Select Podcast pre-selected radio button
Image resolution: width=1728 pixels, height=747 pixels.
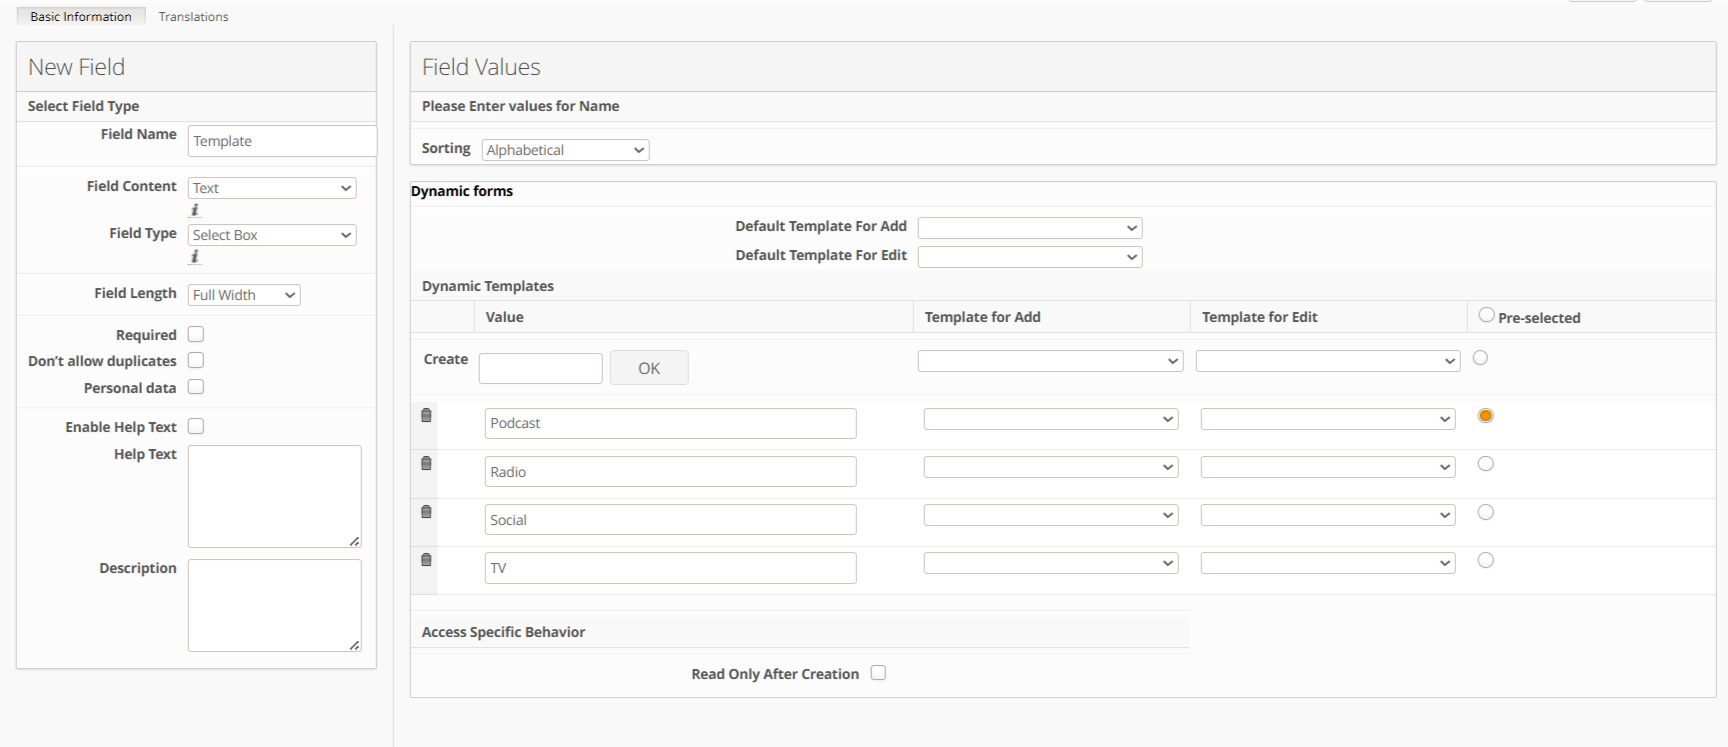(1486, 416)
